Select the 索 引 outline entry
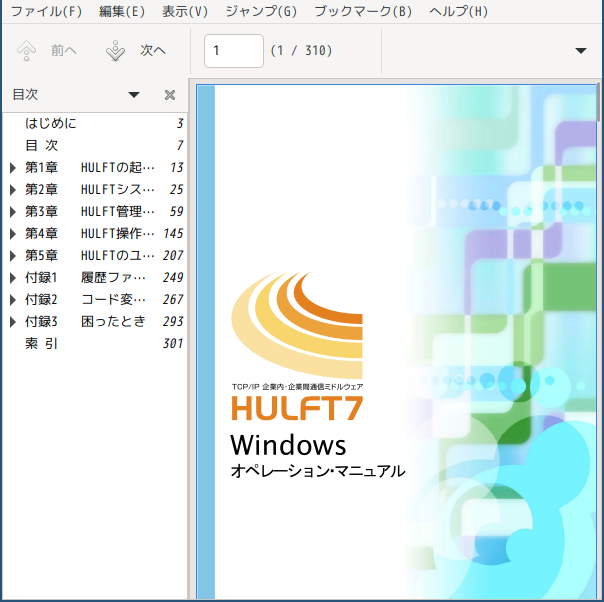This screenshot has height=602, width=604. [95, 343]
